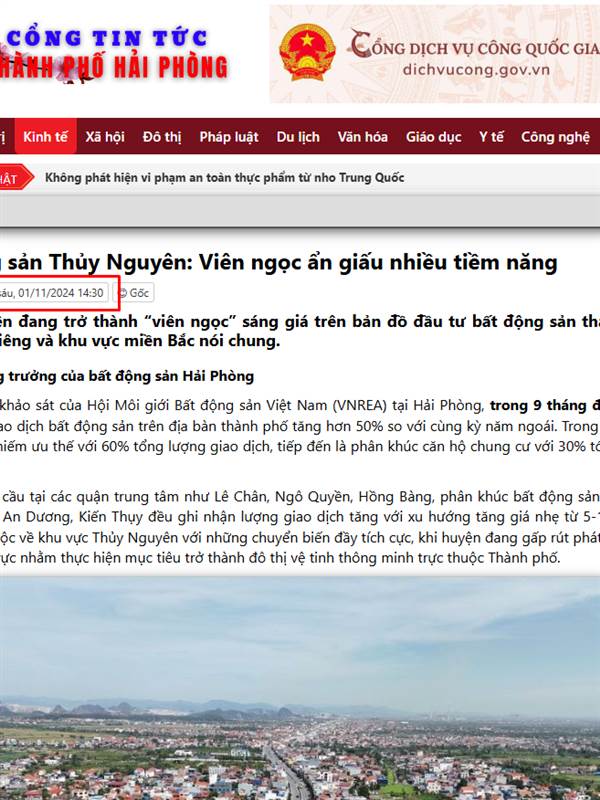Click the Hải Phòng real estate growth subheading
Screen dimensions: 600x800
click(x=127, y=376)
